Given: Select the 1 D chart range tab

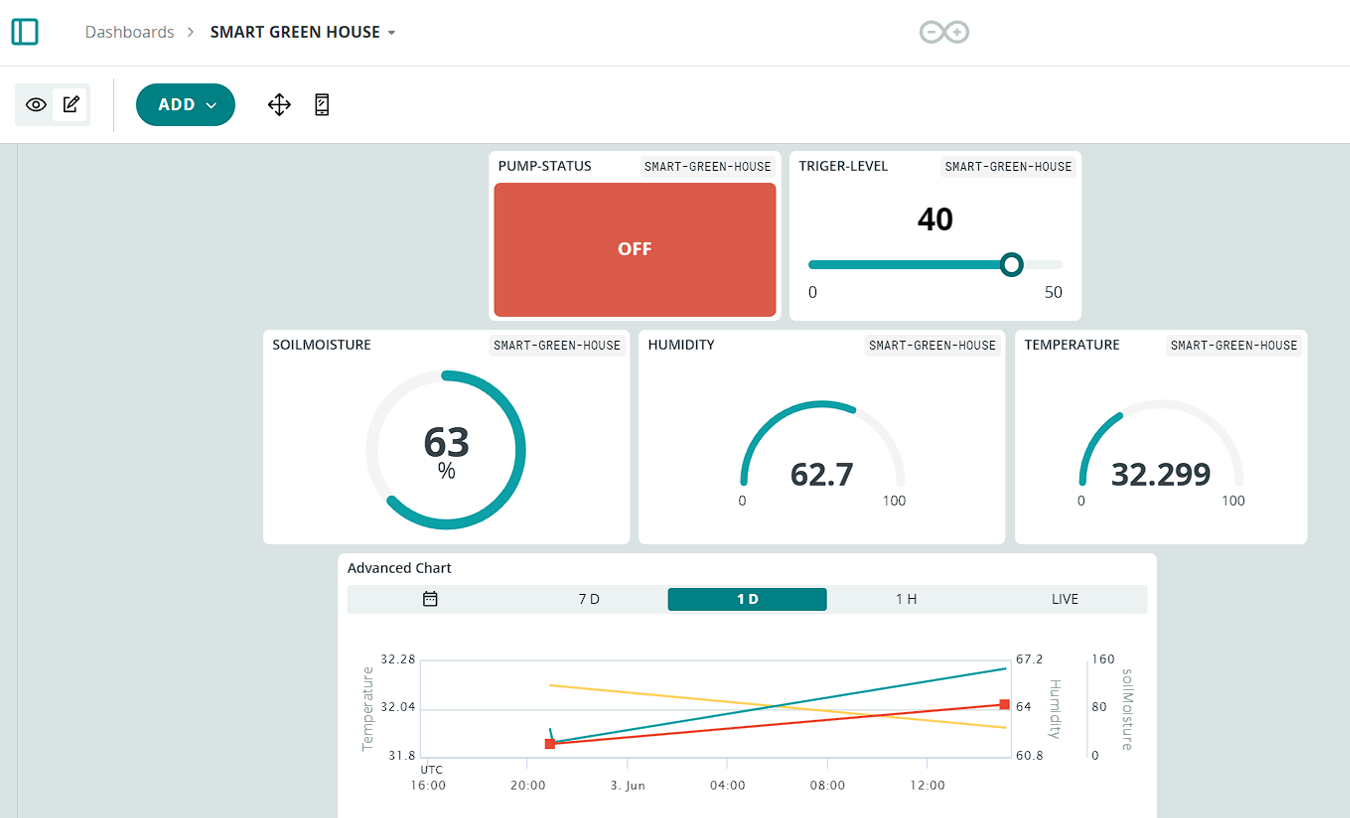Looking at the screenshot, I should coord(747,599).
